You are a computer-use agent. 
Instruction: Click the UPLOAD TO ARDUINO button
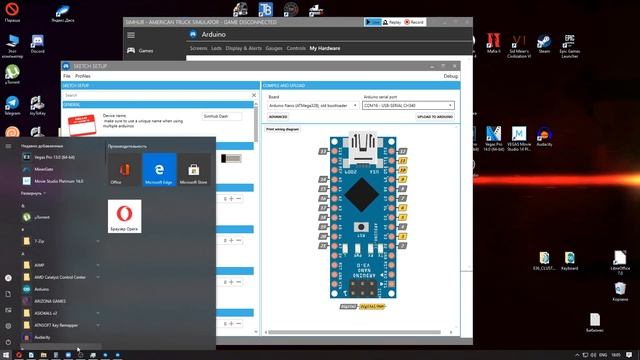click(435, 117)
